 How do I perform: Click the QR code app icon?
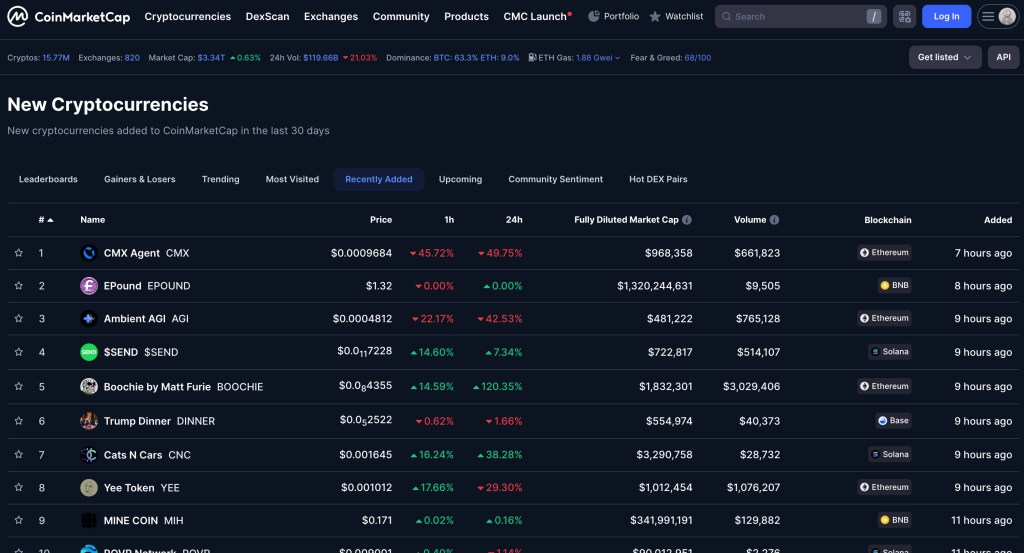coord(904,16)
